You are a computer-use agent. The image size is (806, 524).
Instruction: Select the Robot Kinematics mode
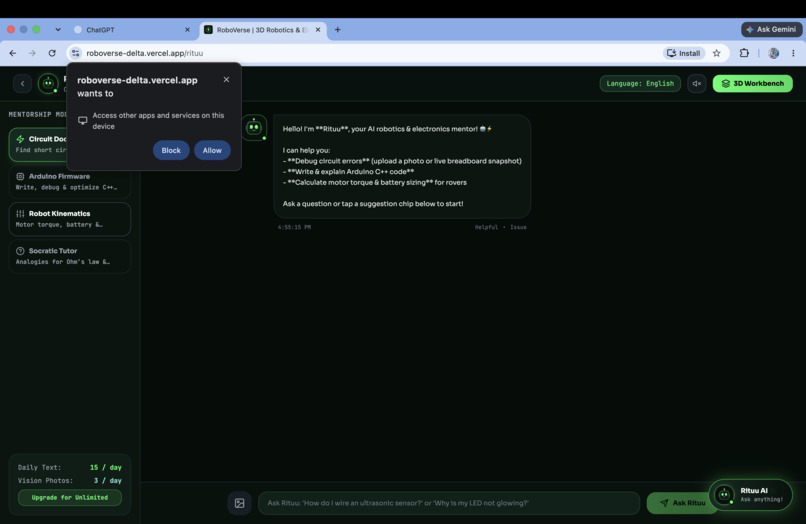[x=69, y=219]
